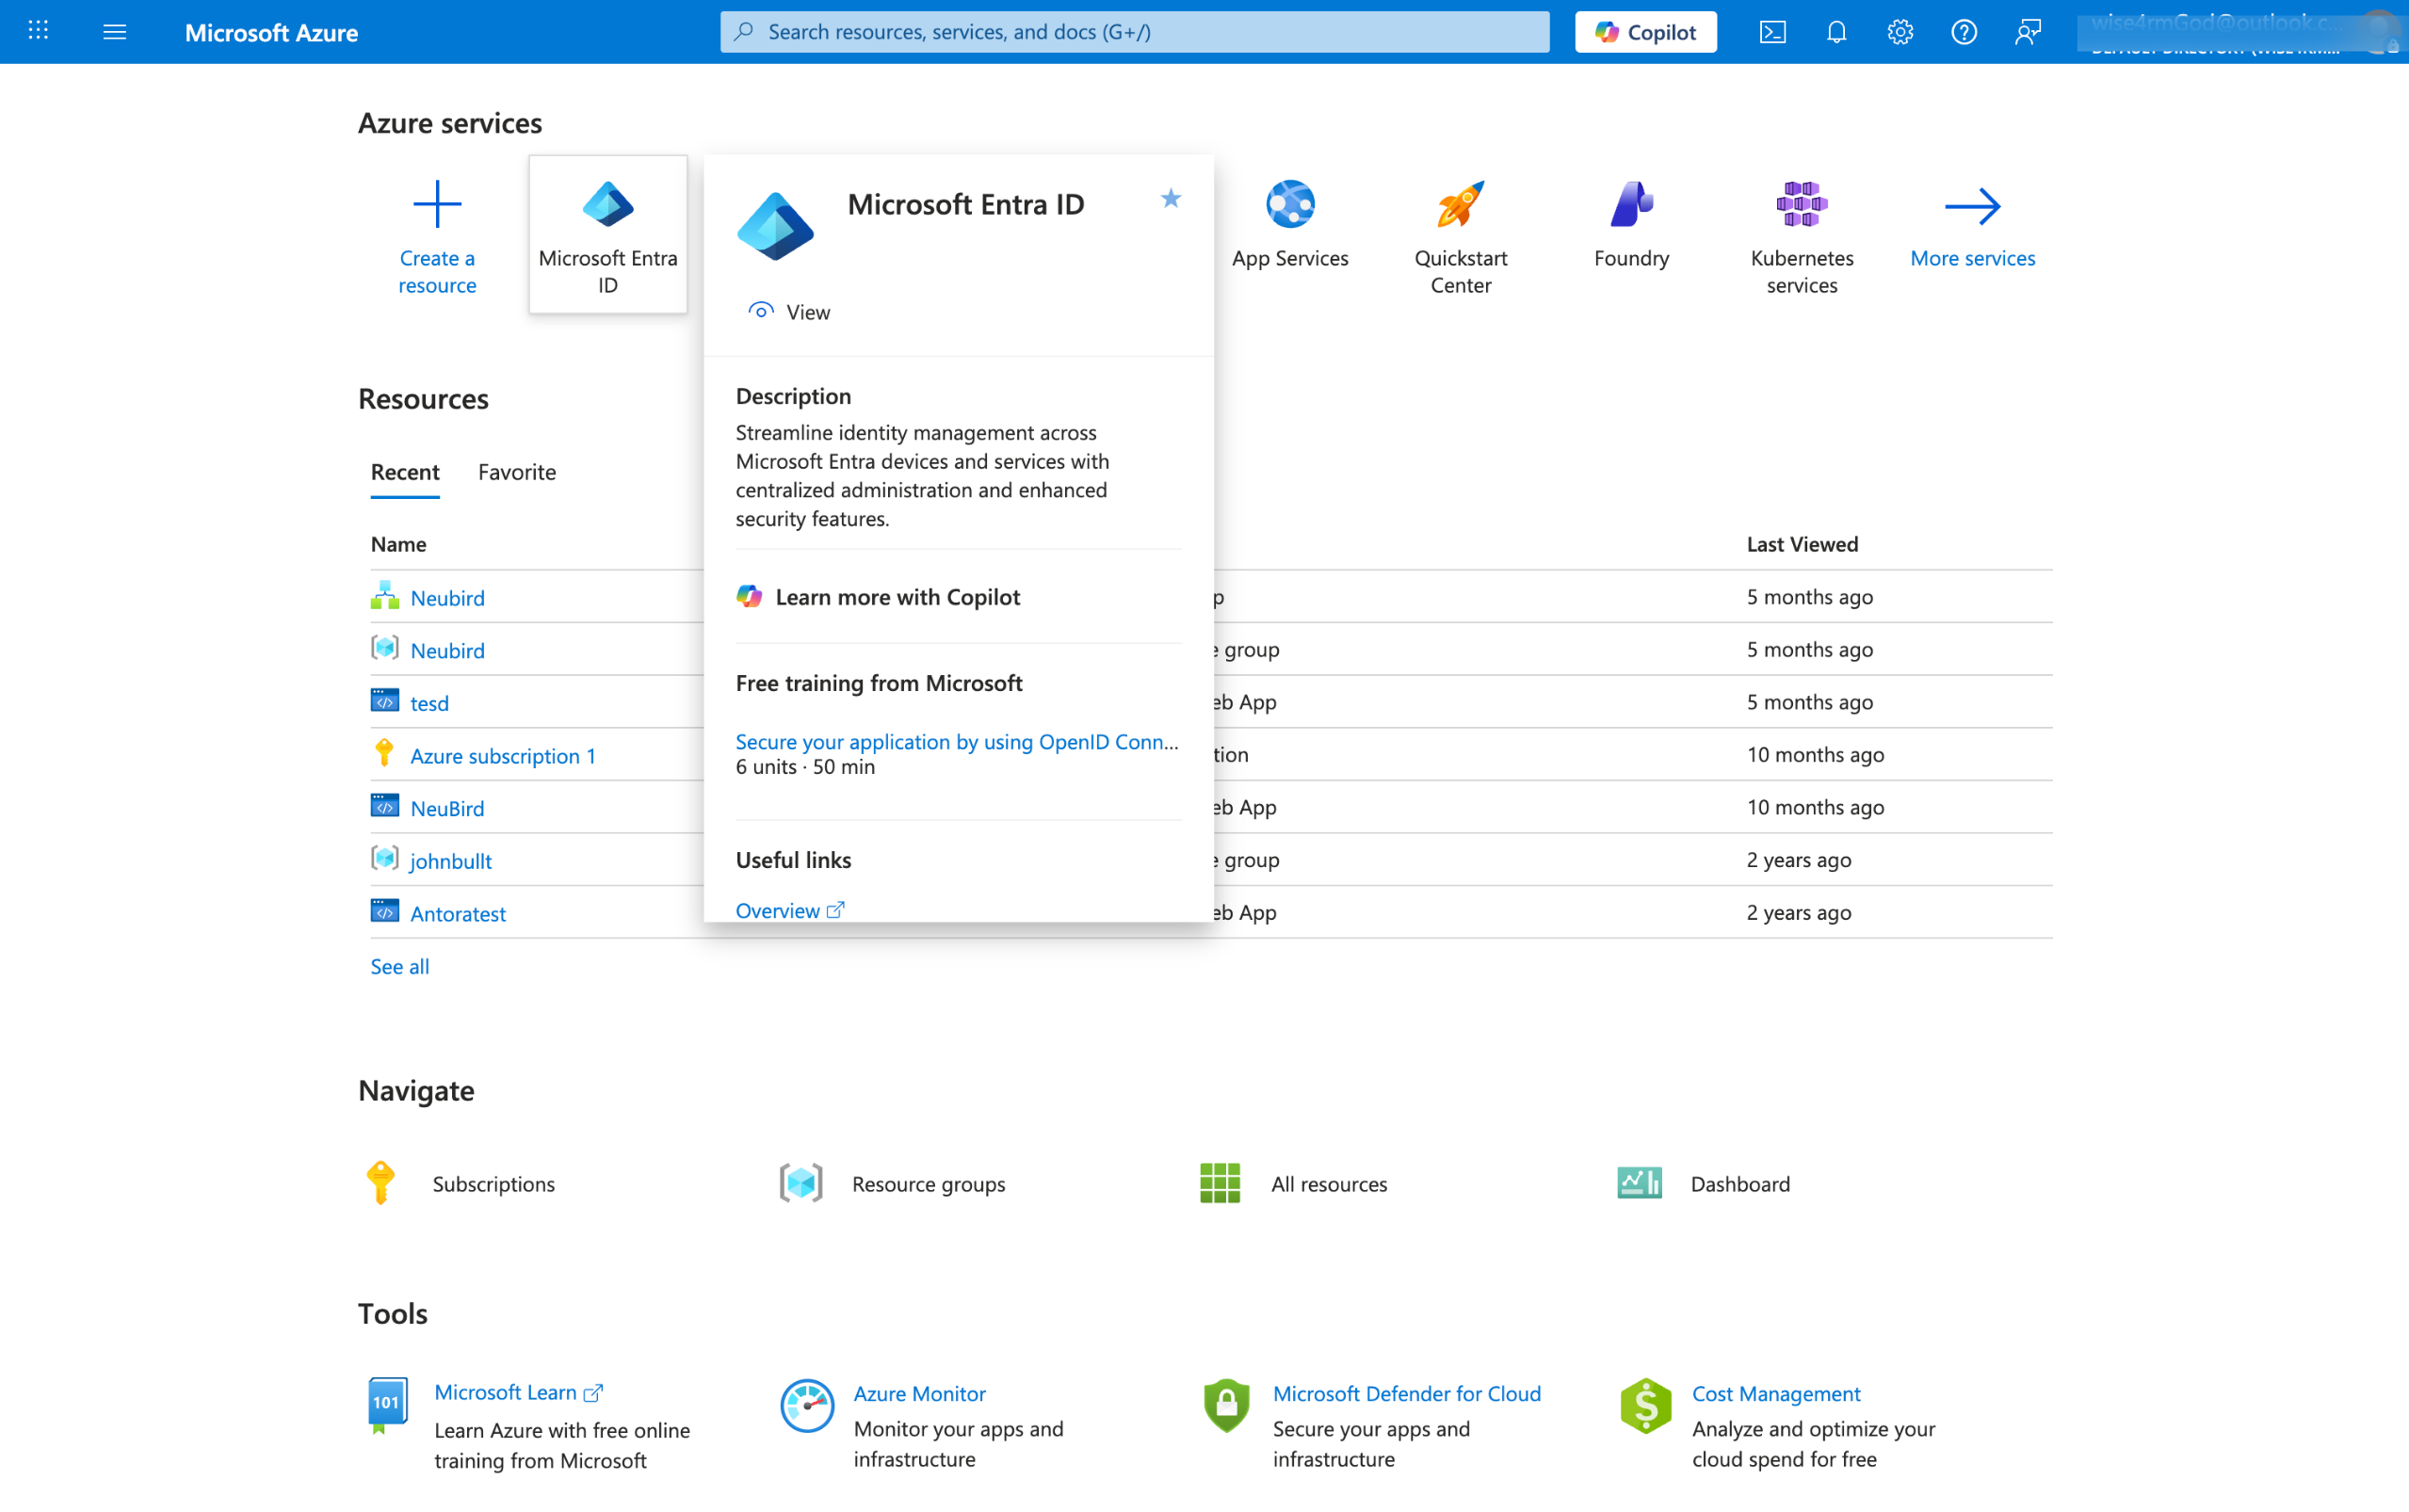Open the account menu in the top right
This screenshot has height=1512, width=2409.
(2240, 32)
